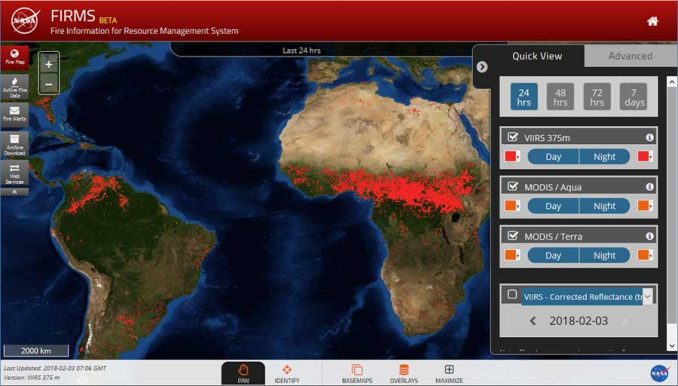678x386 pixels.
Task: Show info for MODIS / Aqua layer
Action: (x=649, y=187)
